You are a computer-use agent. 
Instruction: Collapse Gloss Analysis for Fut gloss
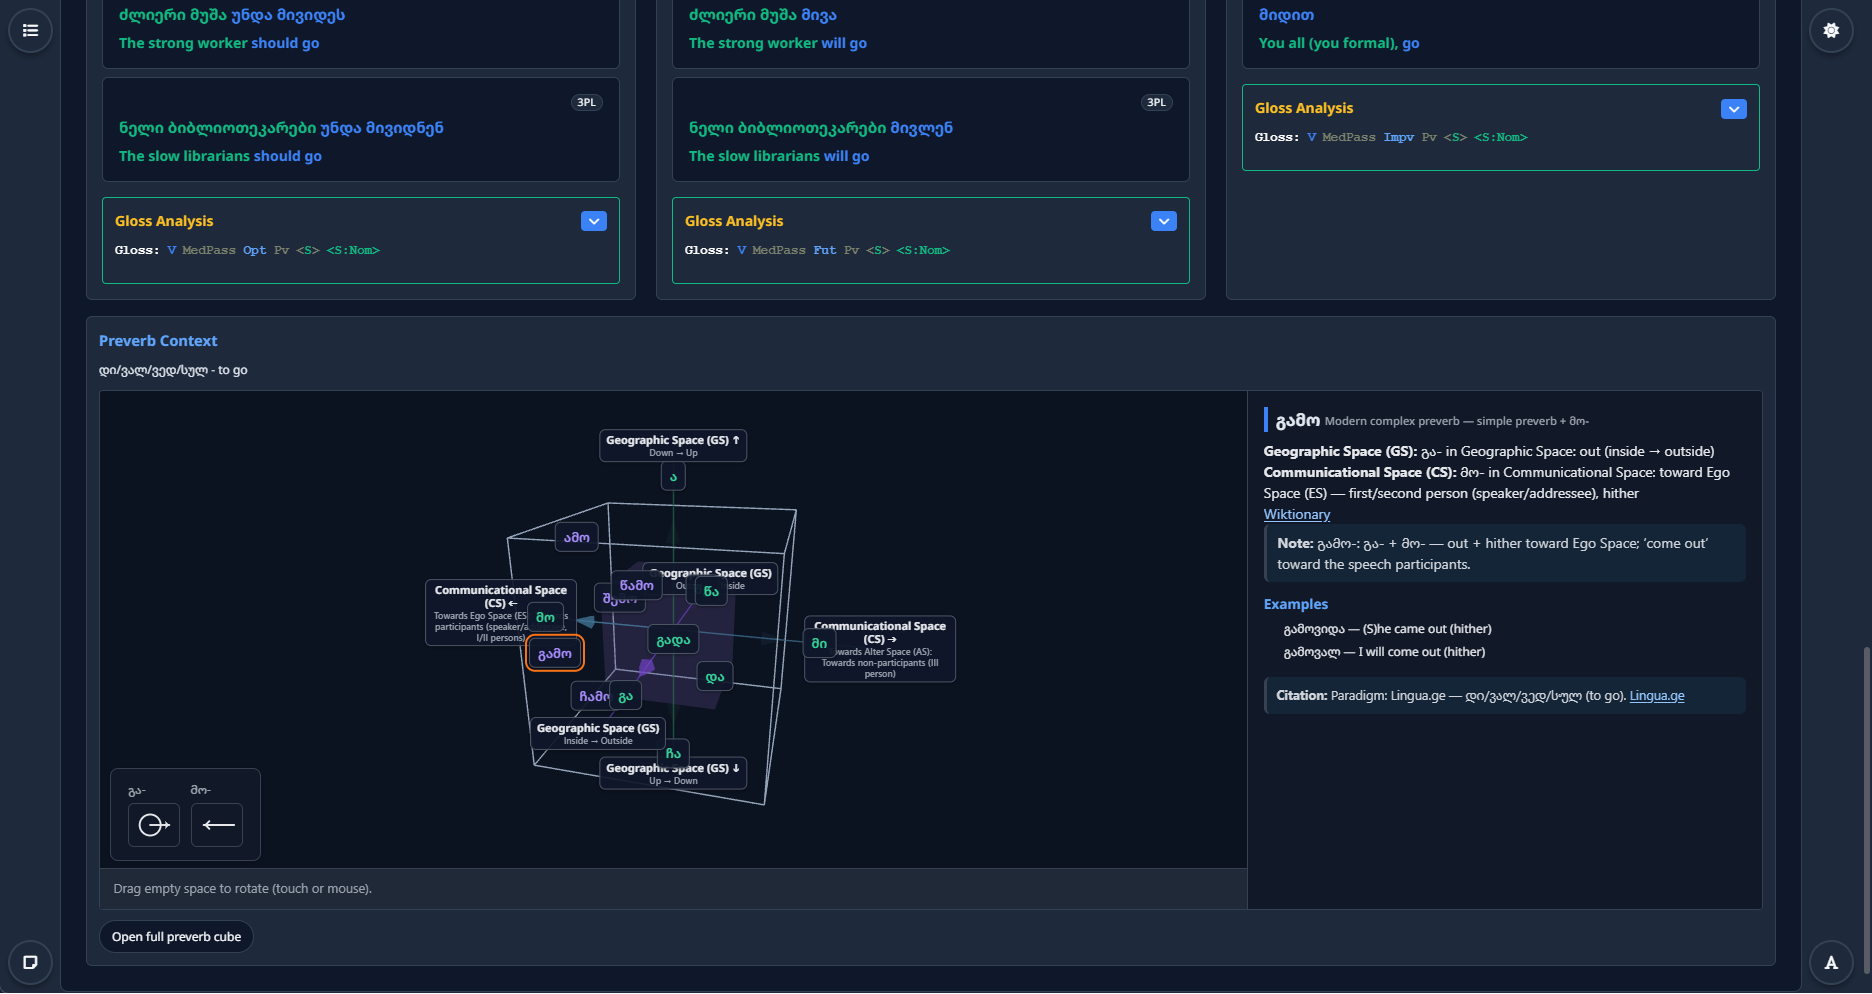point(1164,221)
